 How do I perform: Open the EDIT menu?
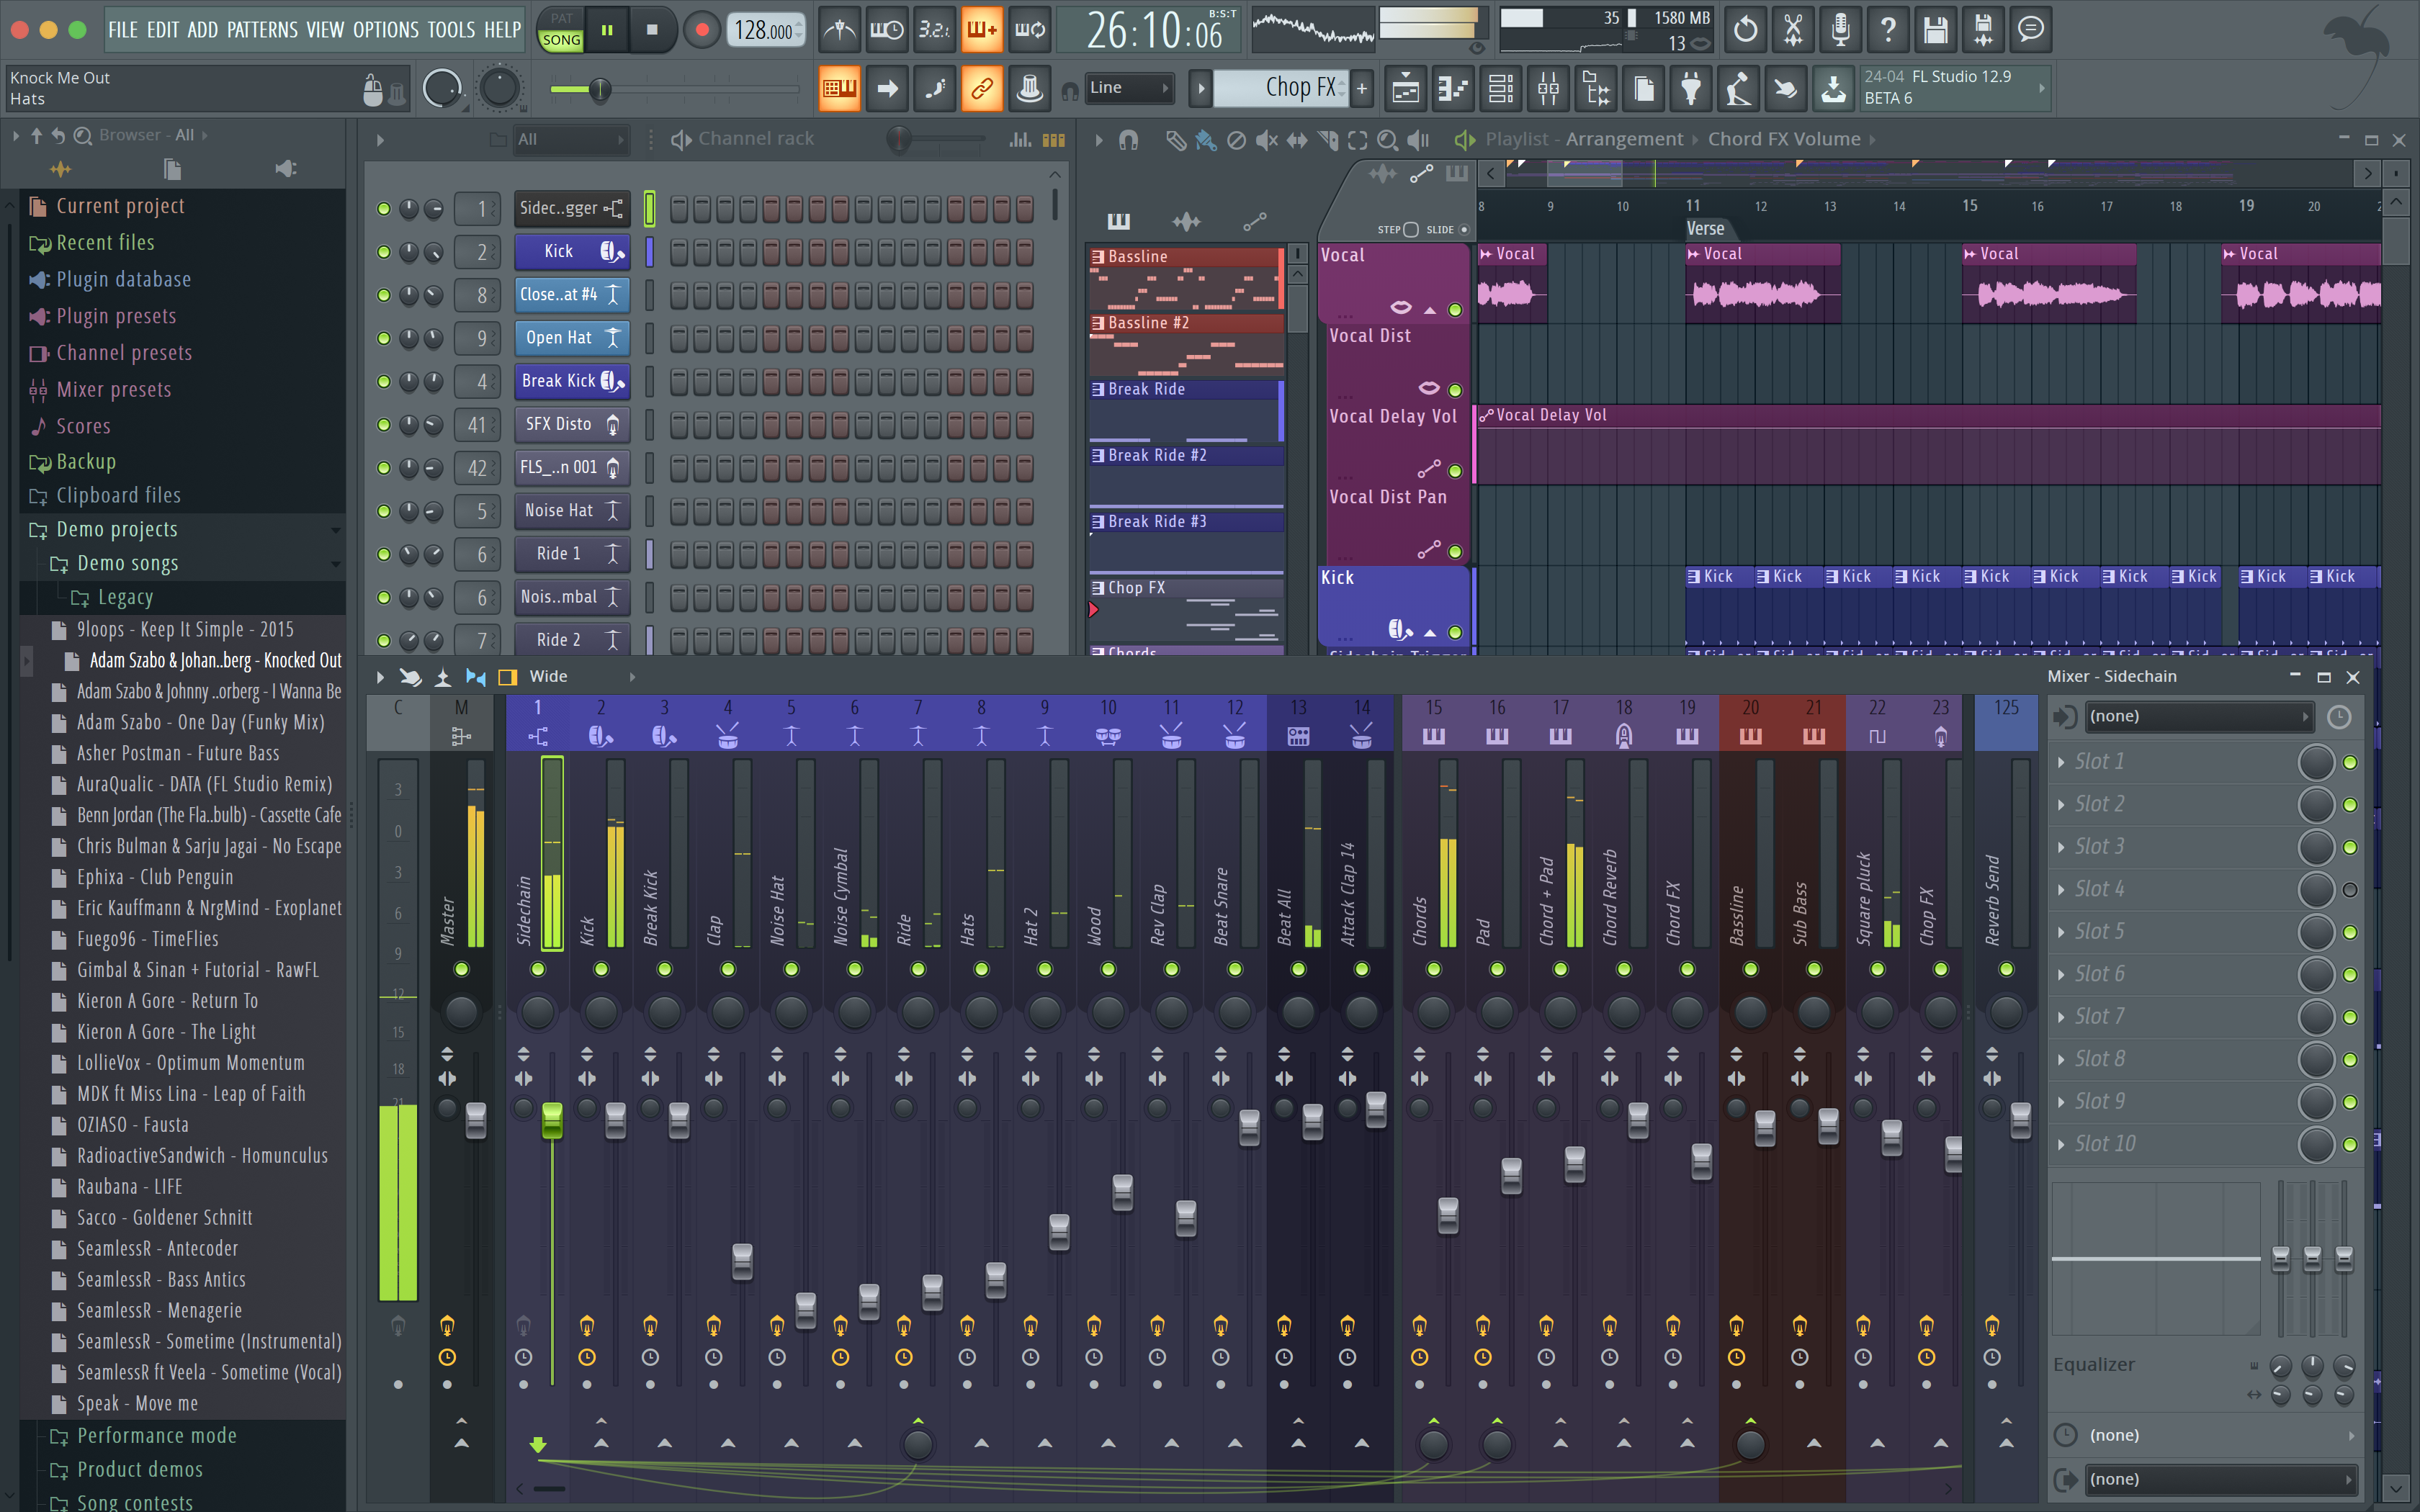[163, 30]
